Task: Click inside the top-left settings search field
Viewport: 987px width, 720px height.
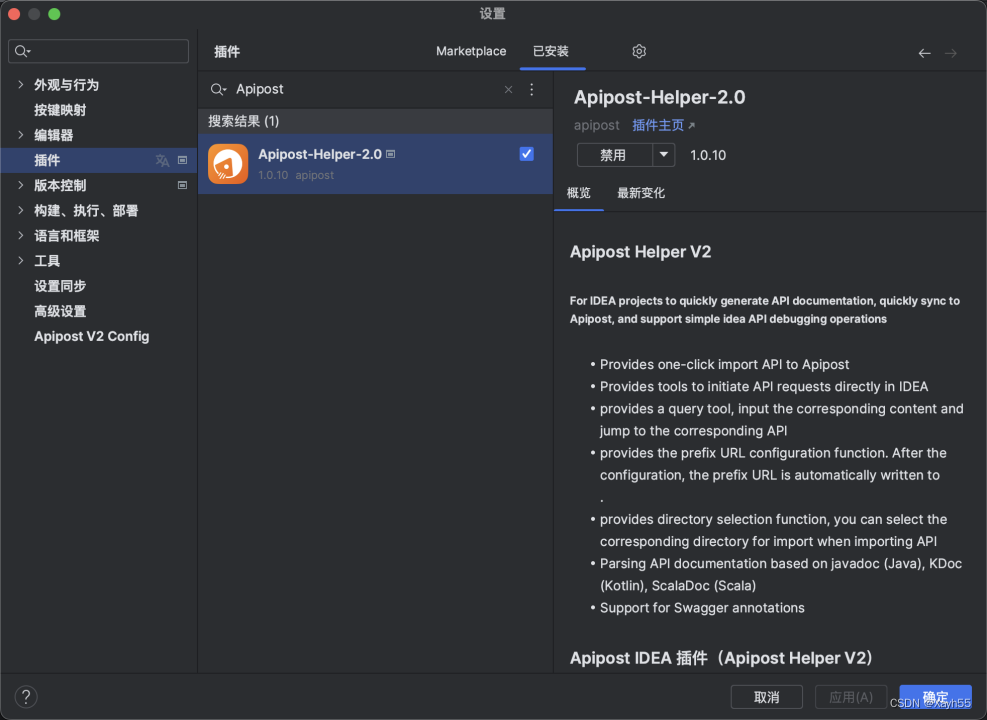Action: [x=98, y=50]
